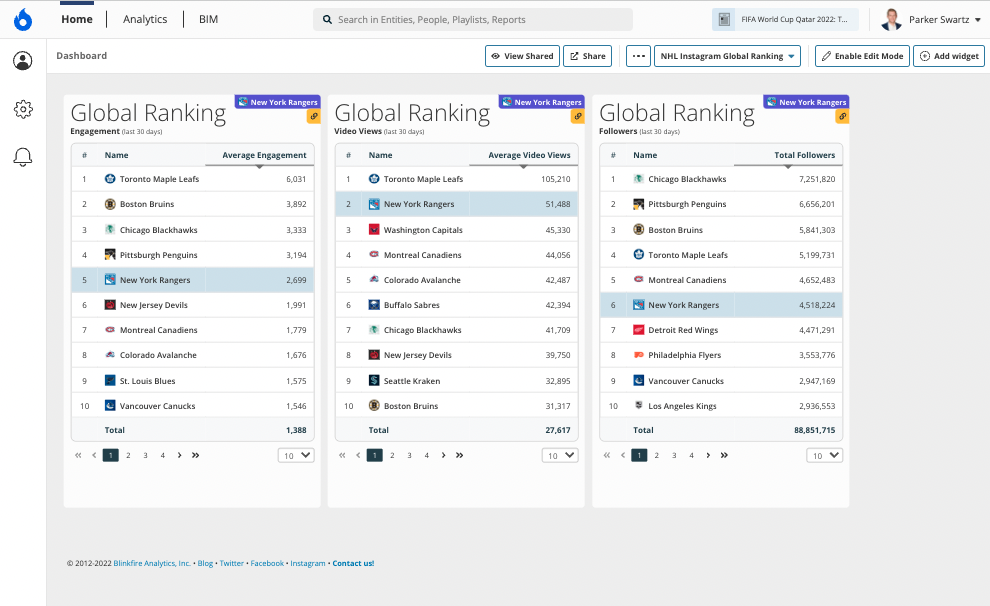Jump to last page in Video Views table

[460, 455]
